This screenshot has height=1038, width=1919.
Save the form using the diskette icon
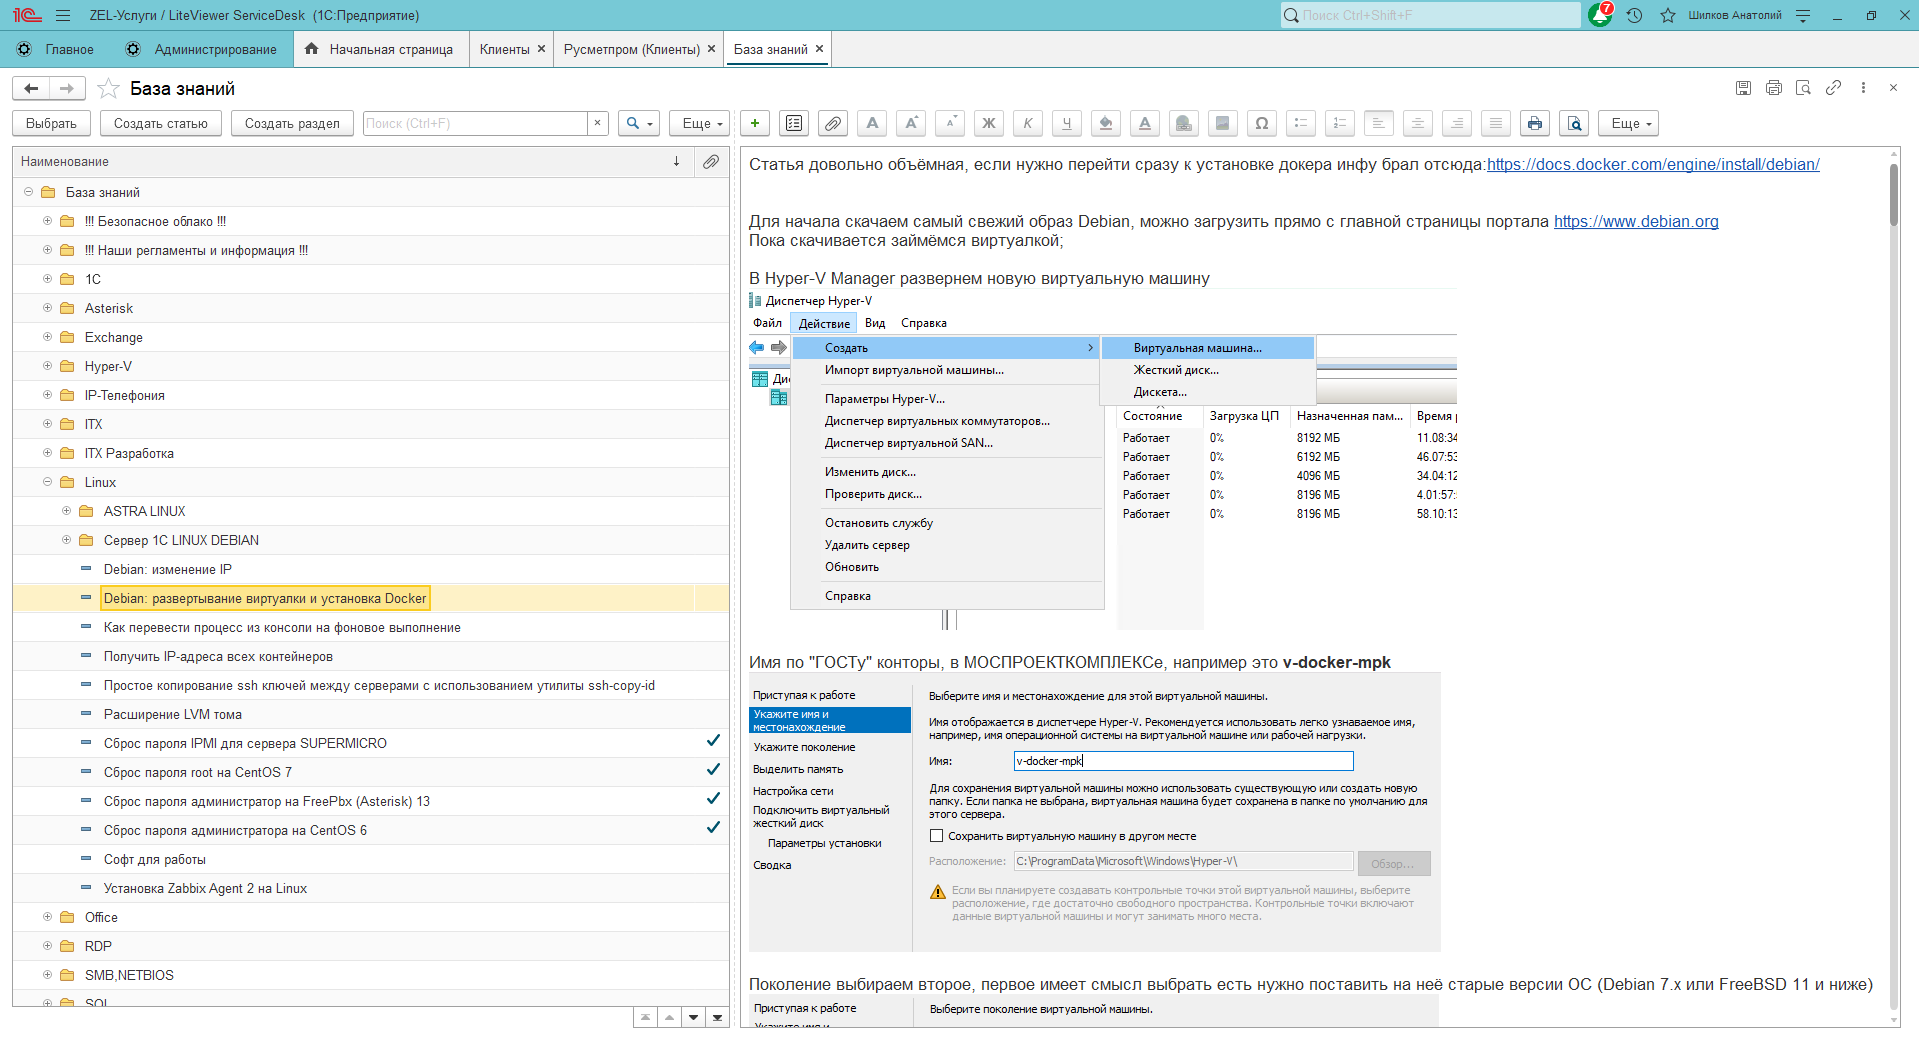[x=1743, y=88]
